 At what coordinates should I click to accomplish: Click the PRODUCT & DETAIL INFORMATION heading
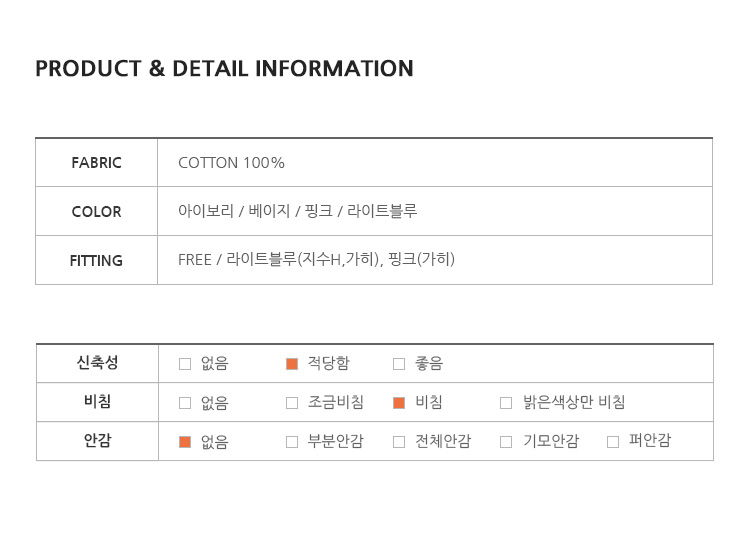coord(224,68)
